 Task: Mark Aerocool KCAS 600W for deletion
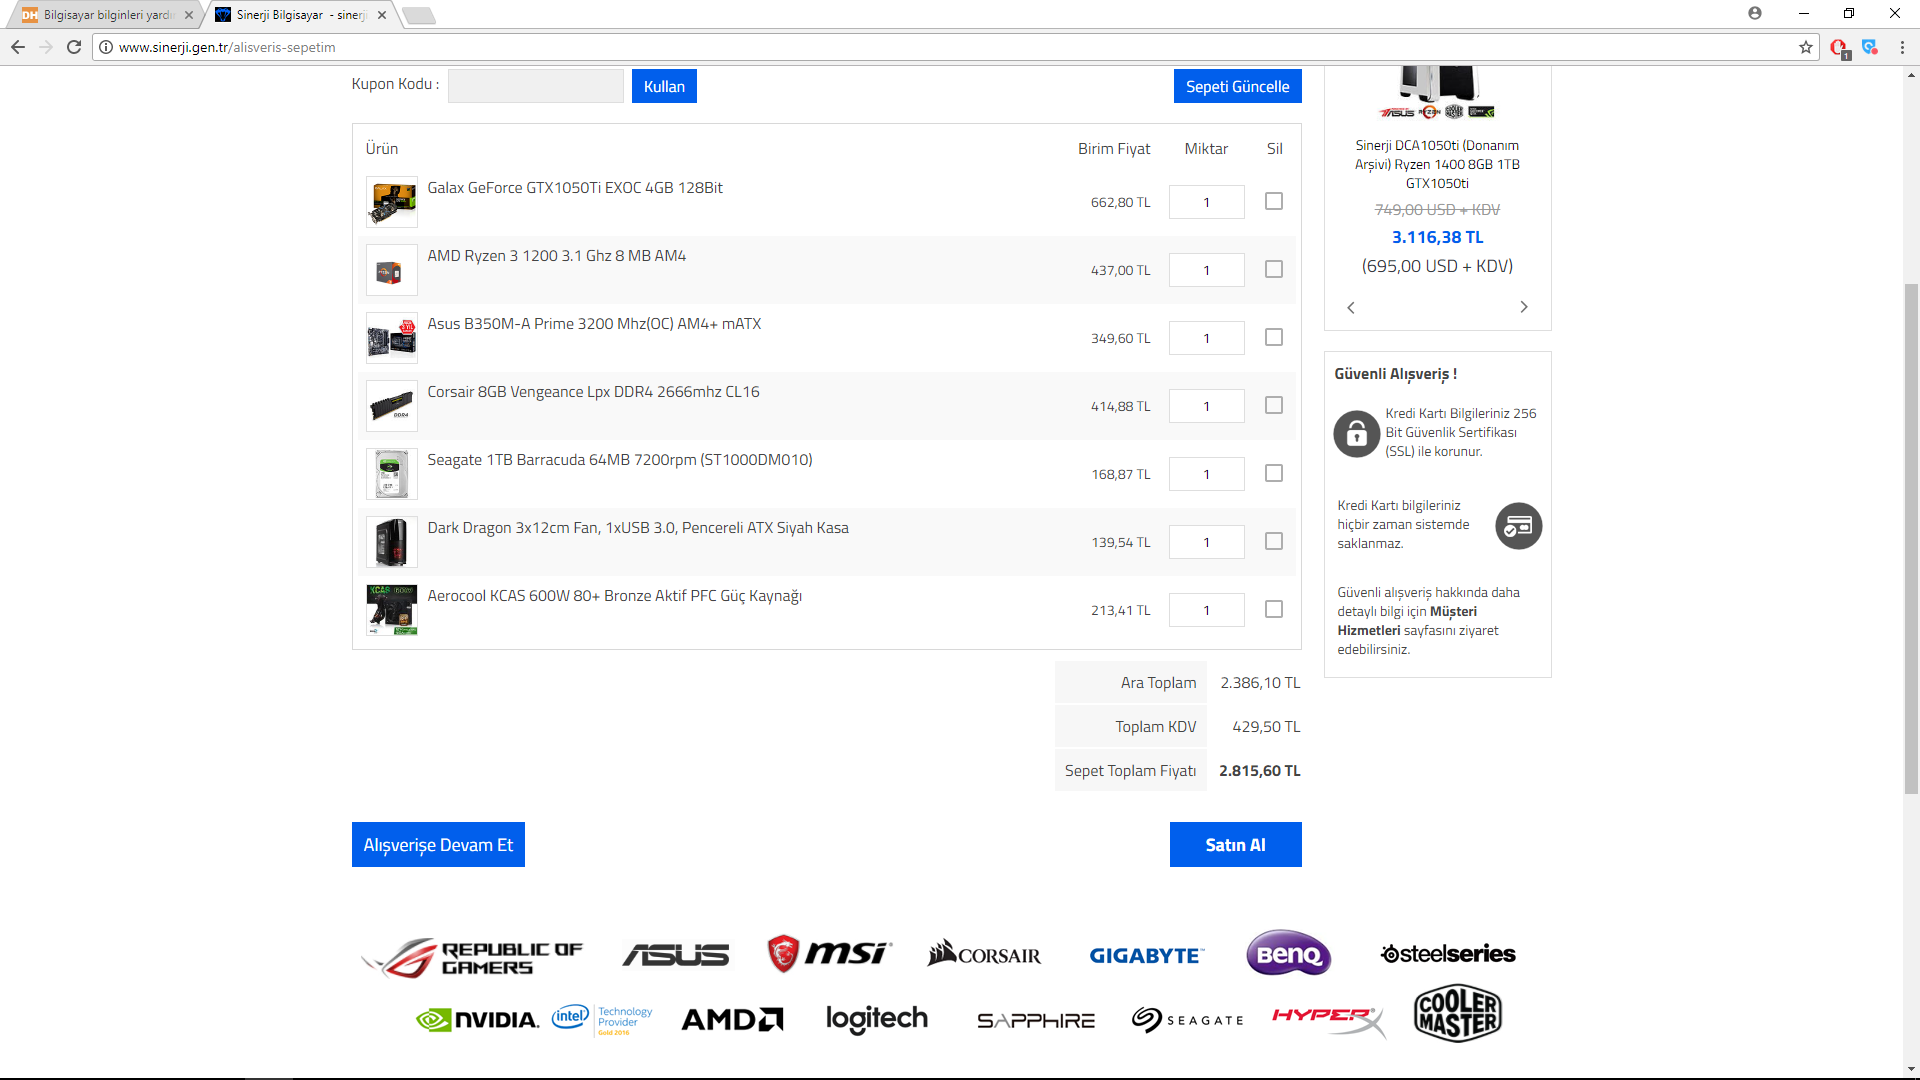[1273, 609]
